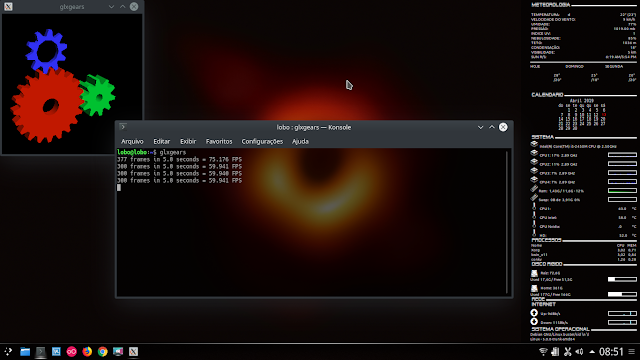Open the Configurações menu in Konsole

[x=262, y=141]
